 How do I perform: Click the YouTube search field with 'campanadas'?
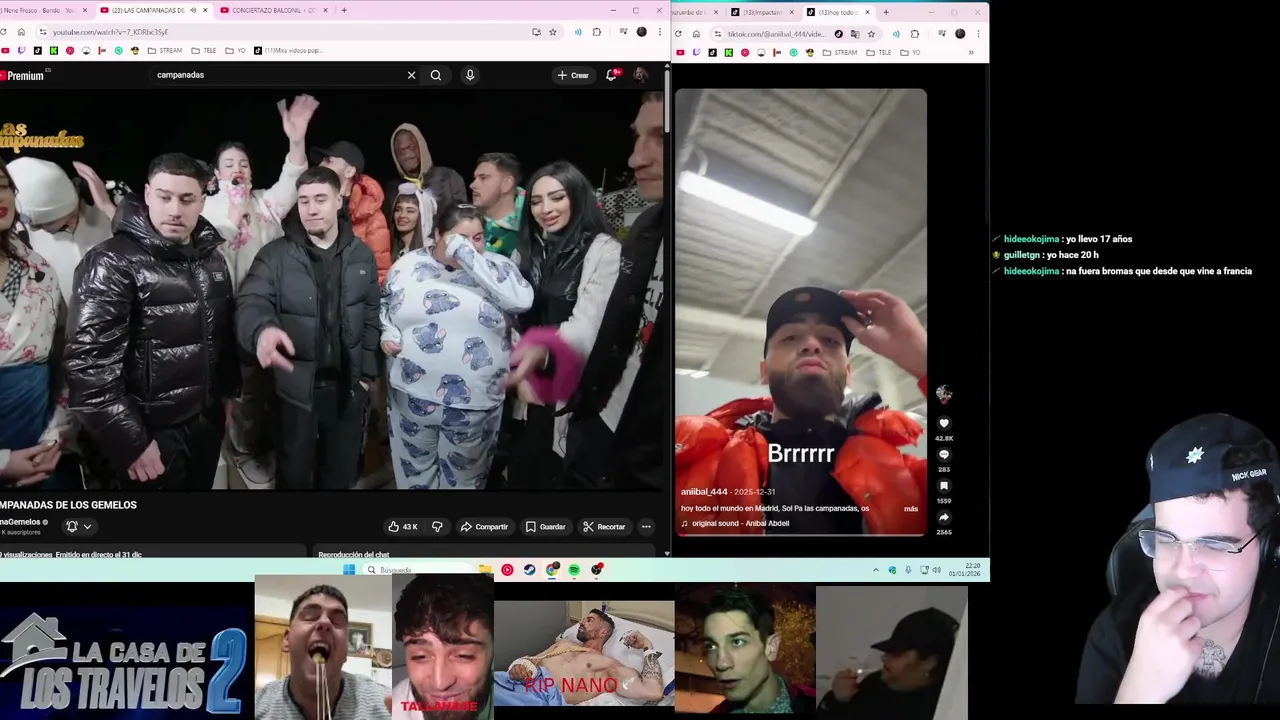tap(277, 75)
